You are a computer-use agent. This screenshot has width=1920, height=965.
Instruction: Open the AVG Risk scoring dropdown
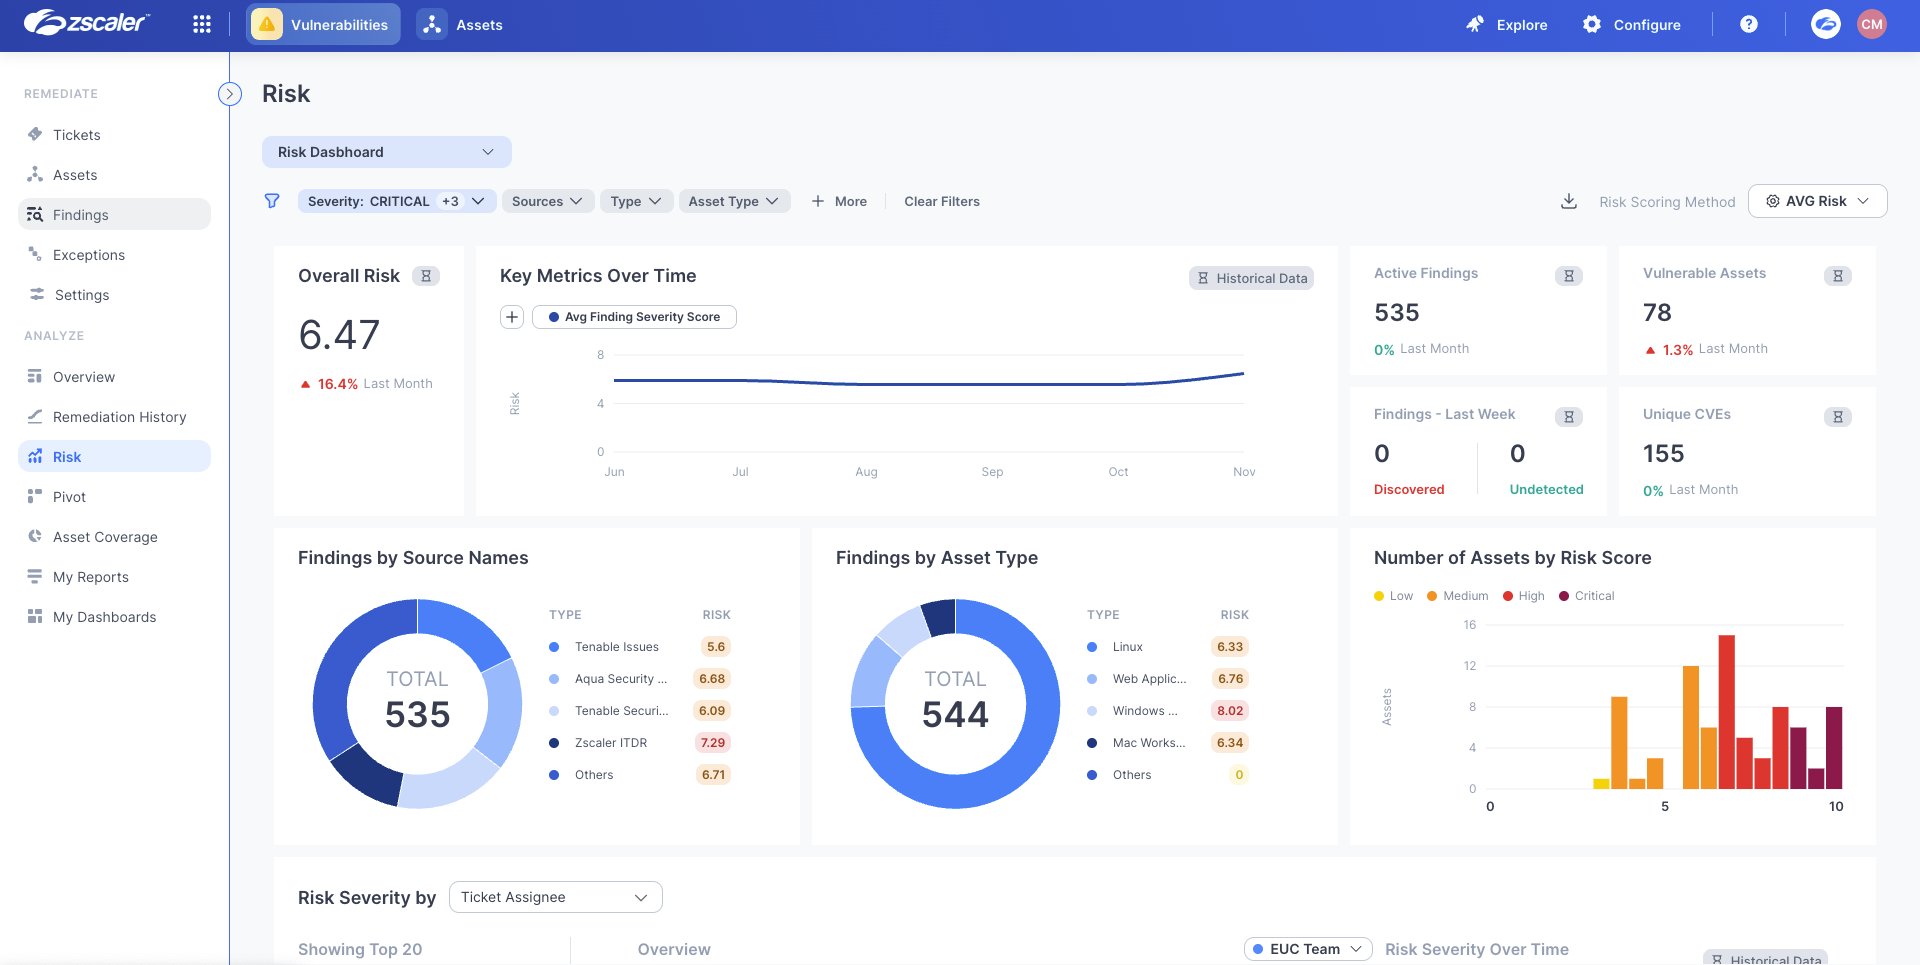click(1817, 201)
